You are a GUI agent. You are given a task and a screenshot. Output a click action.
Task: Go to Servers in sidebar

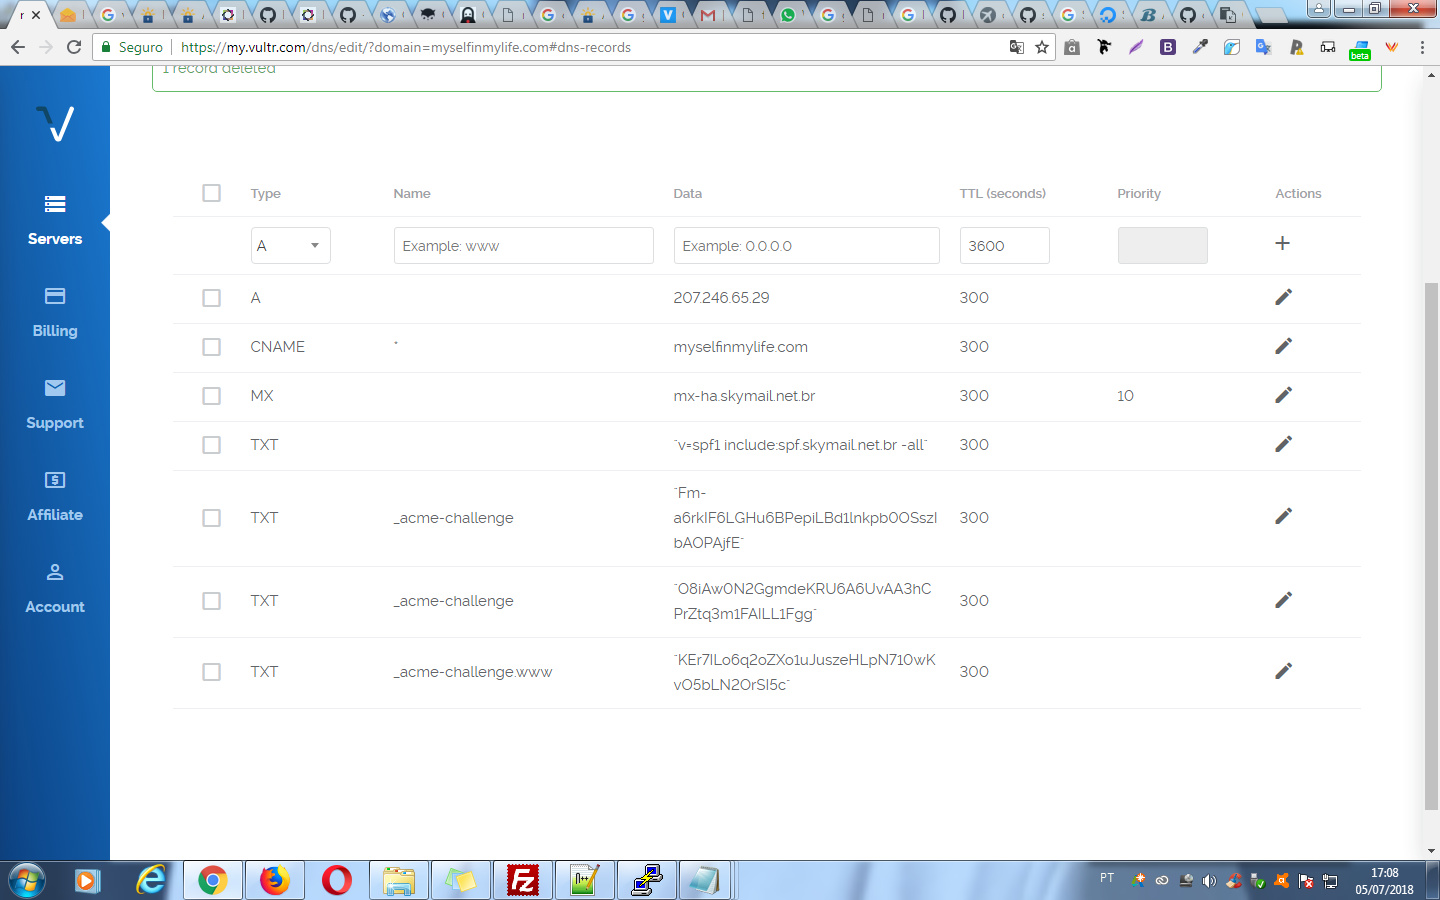55,239
